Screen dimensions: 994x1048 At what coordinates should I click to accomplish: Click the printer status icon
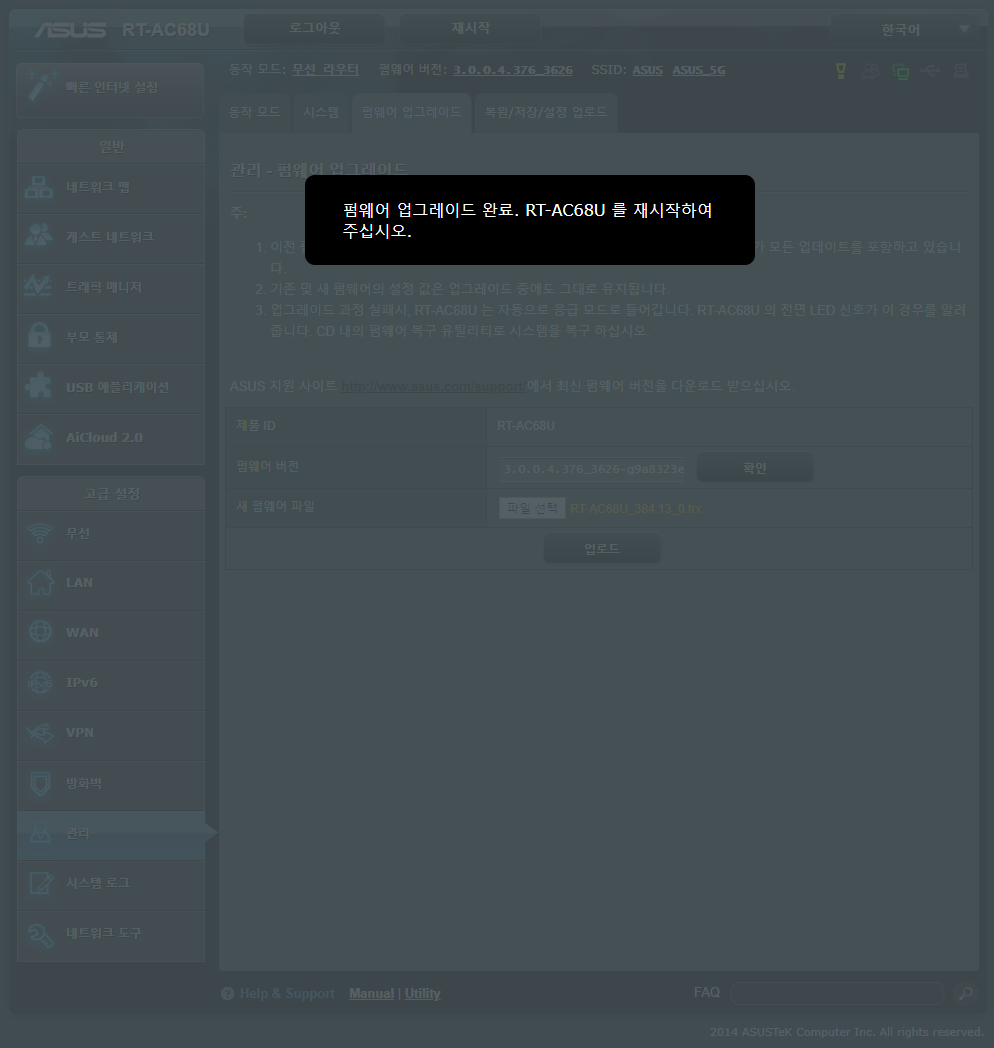coord(961,70)
